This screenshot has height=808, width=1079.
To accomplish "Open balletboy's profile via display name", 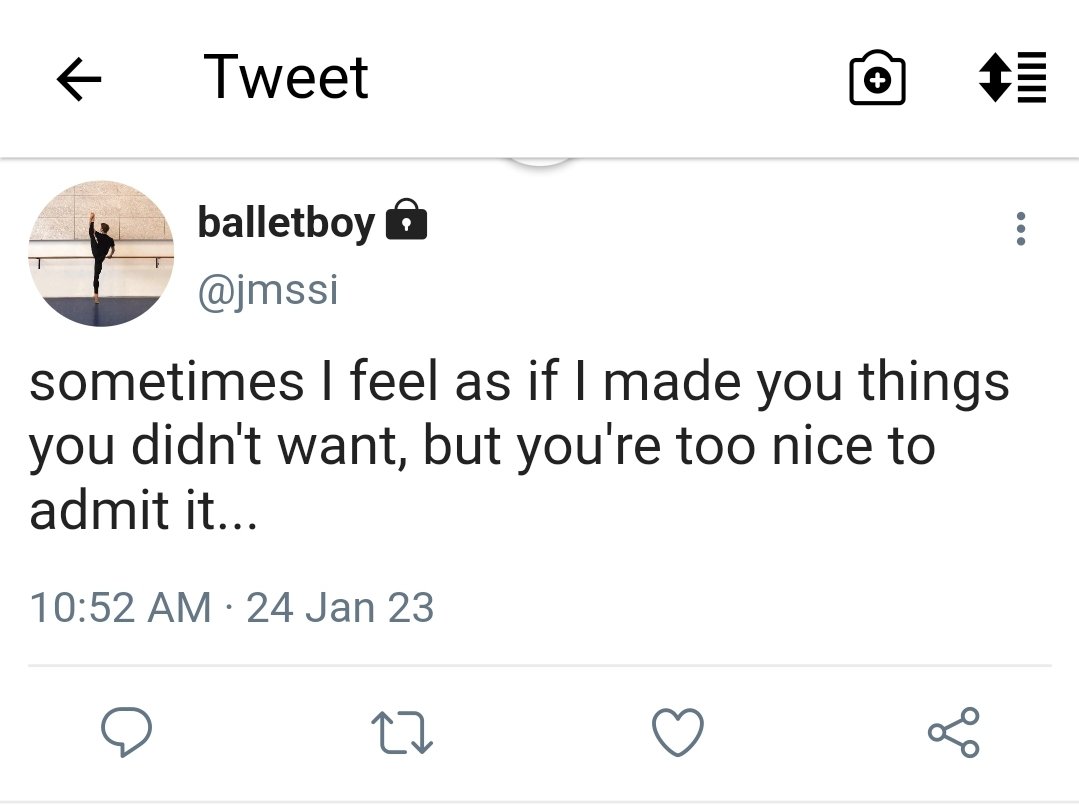I will point(286,221).
